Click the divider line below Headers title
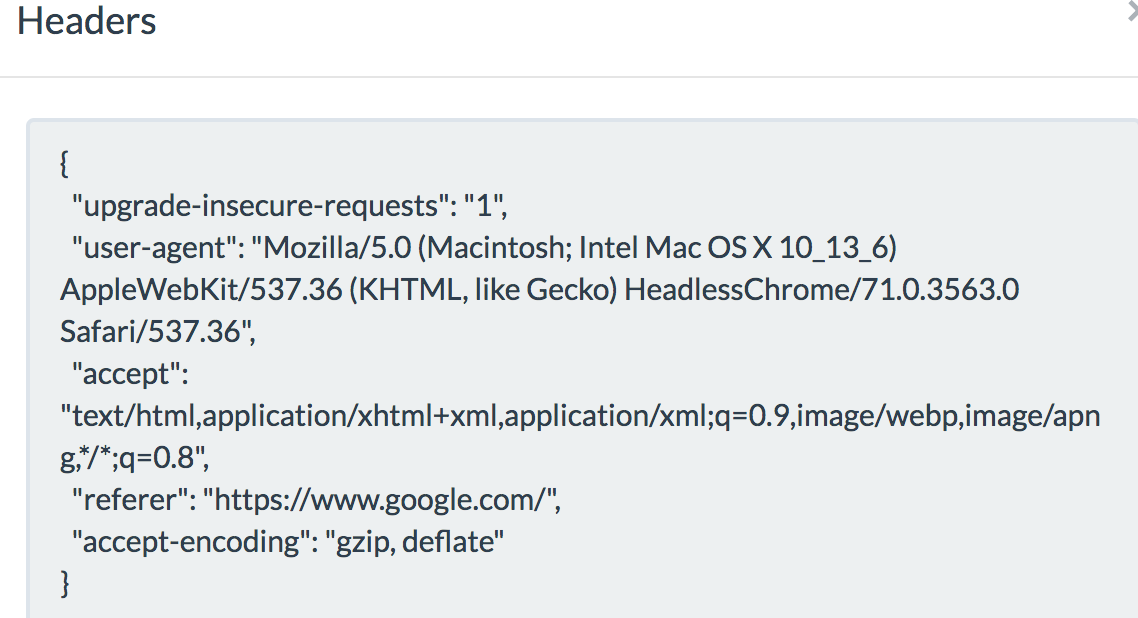Screen dimensions: 1138x618 tap(569, 74)
